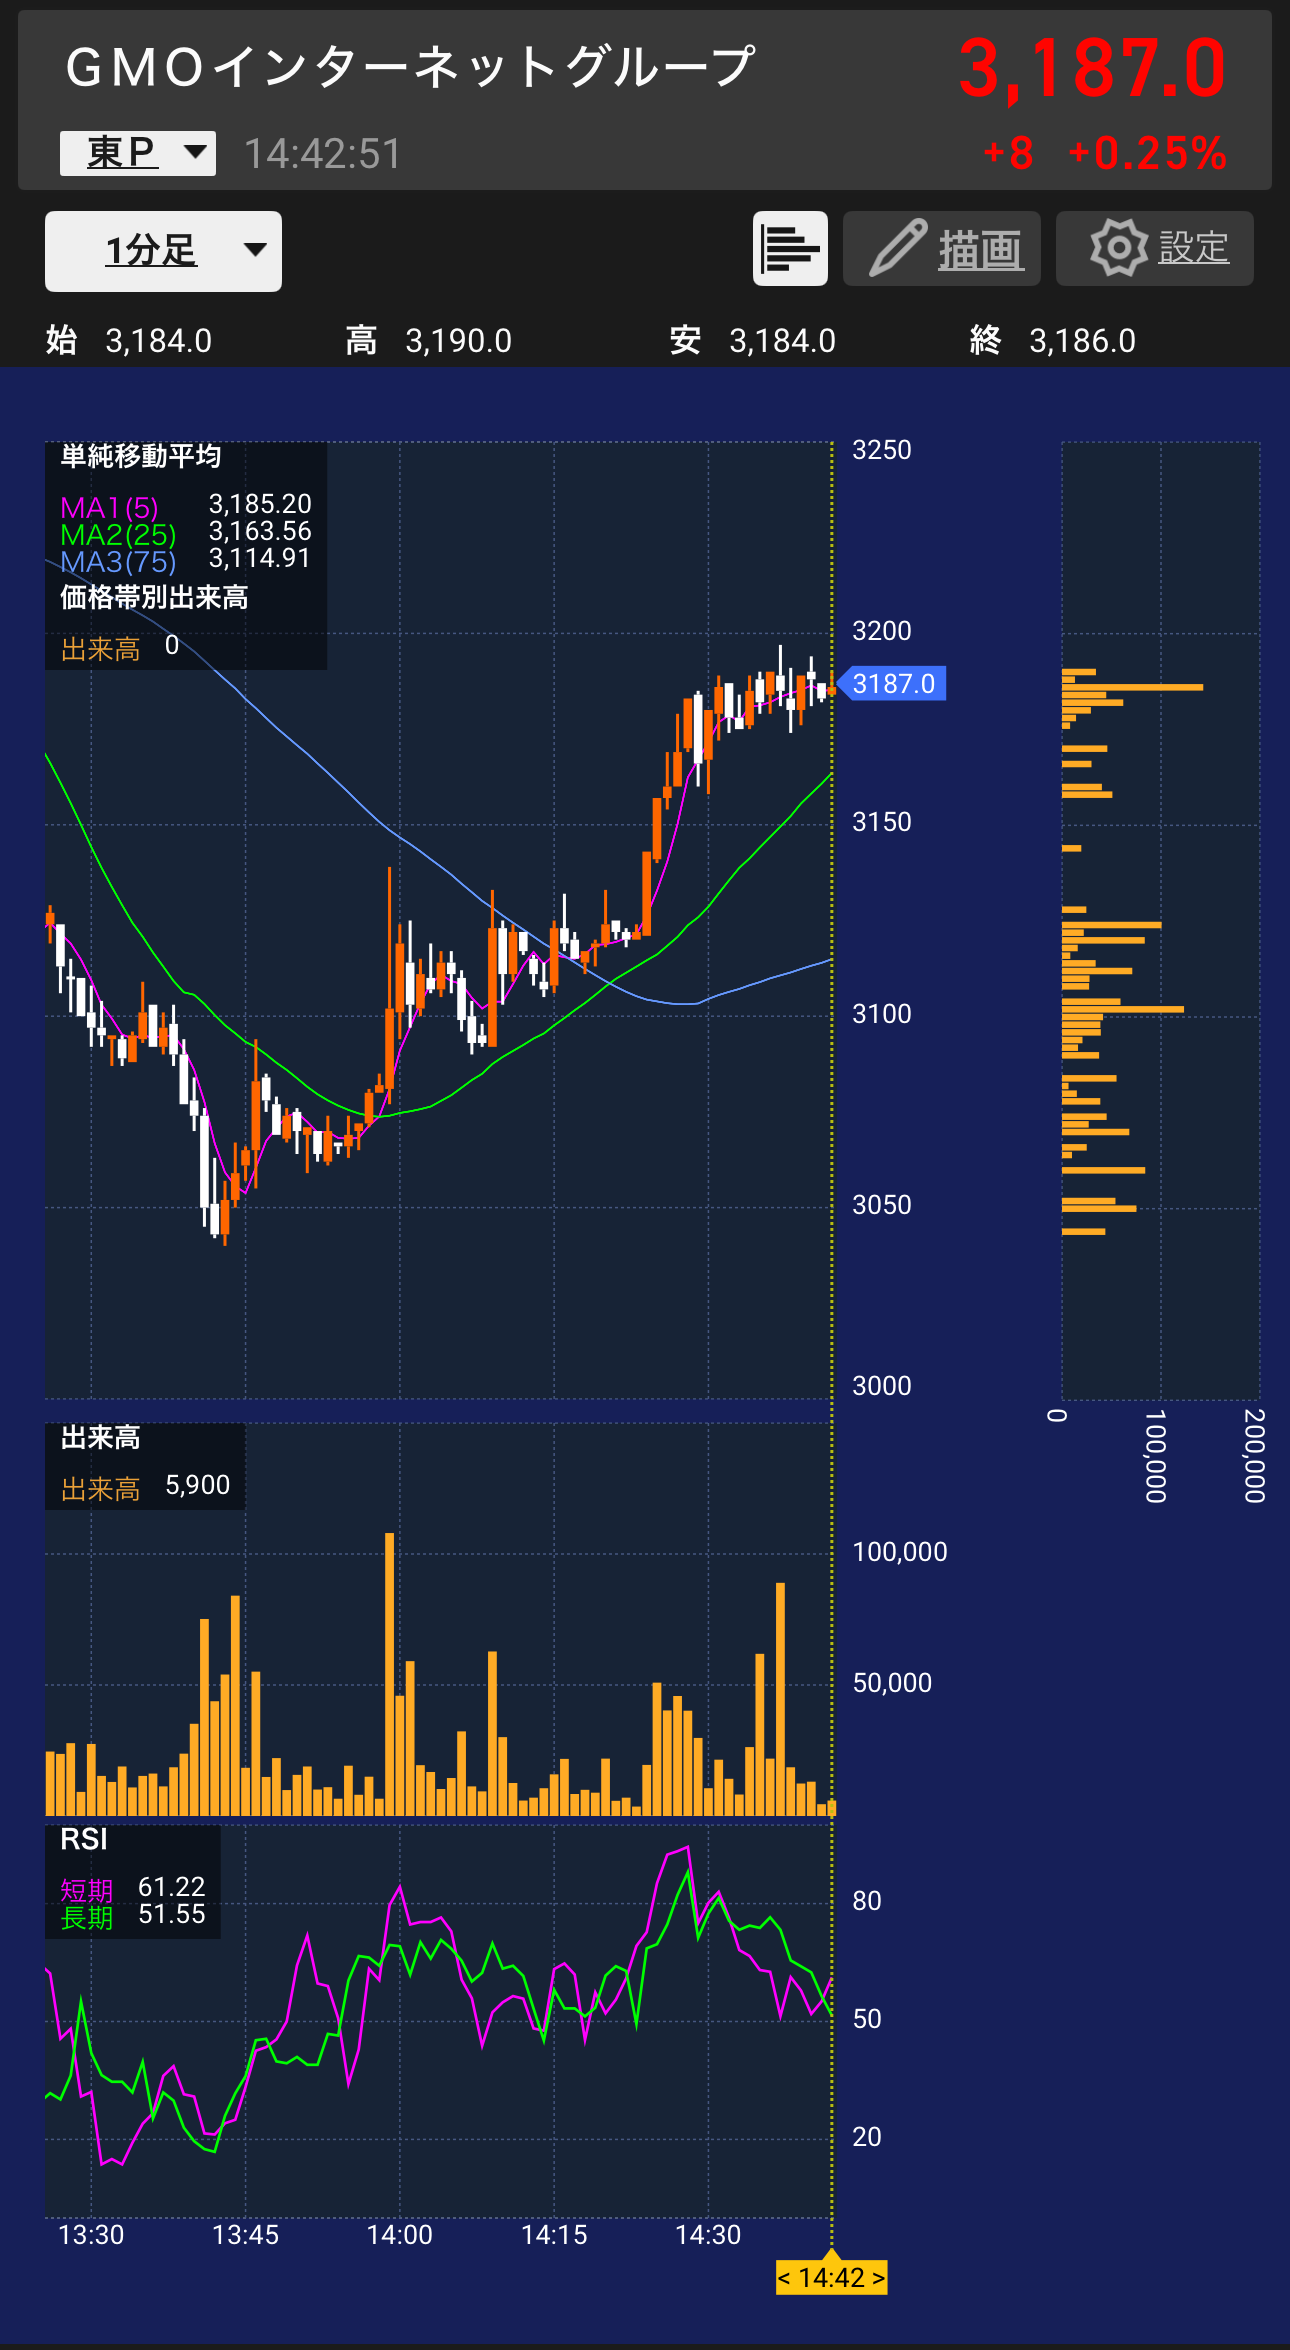Click the RSI 長期 51.55 legend
The image size is (1290, 2350).
point(133,1916)
